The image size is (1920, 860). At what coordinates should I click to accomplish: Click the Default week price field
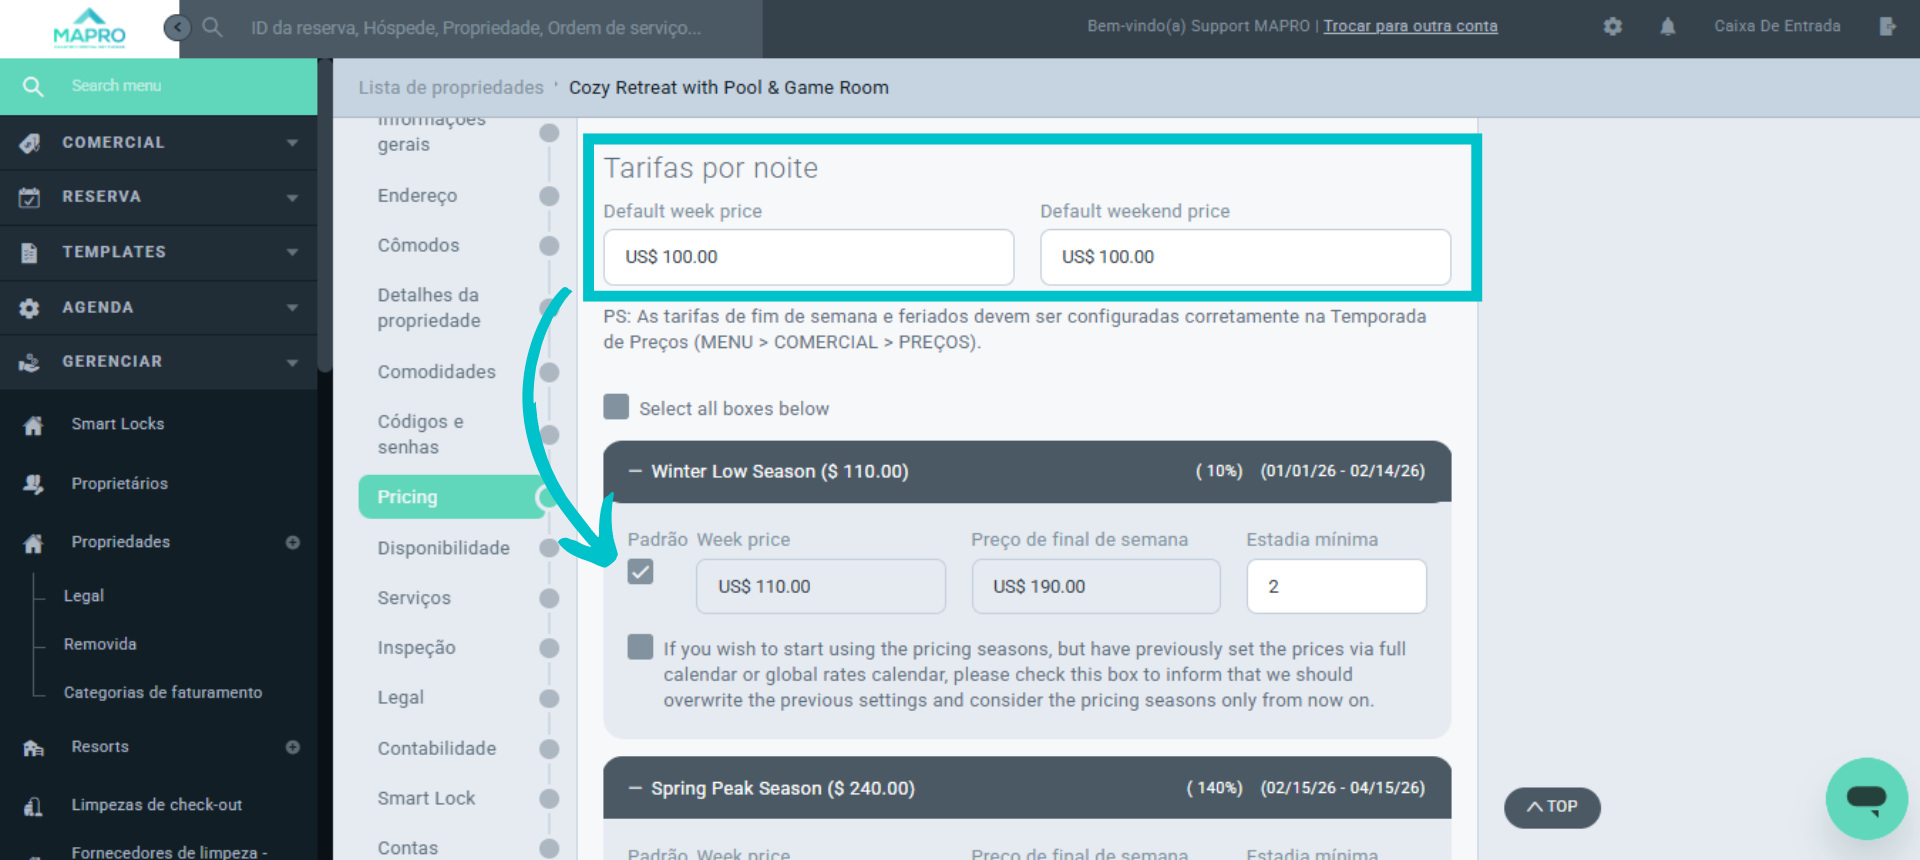click(808, 257)
